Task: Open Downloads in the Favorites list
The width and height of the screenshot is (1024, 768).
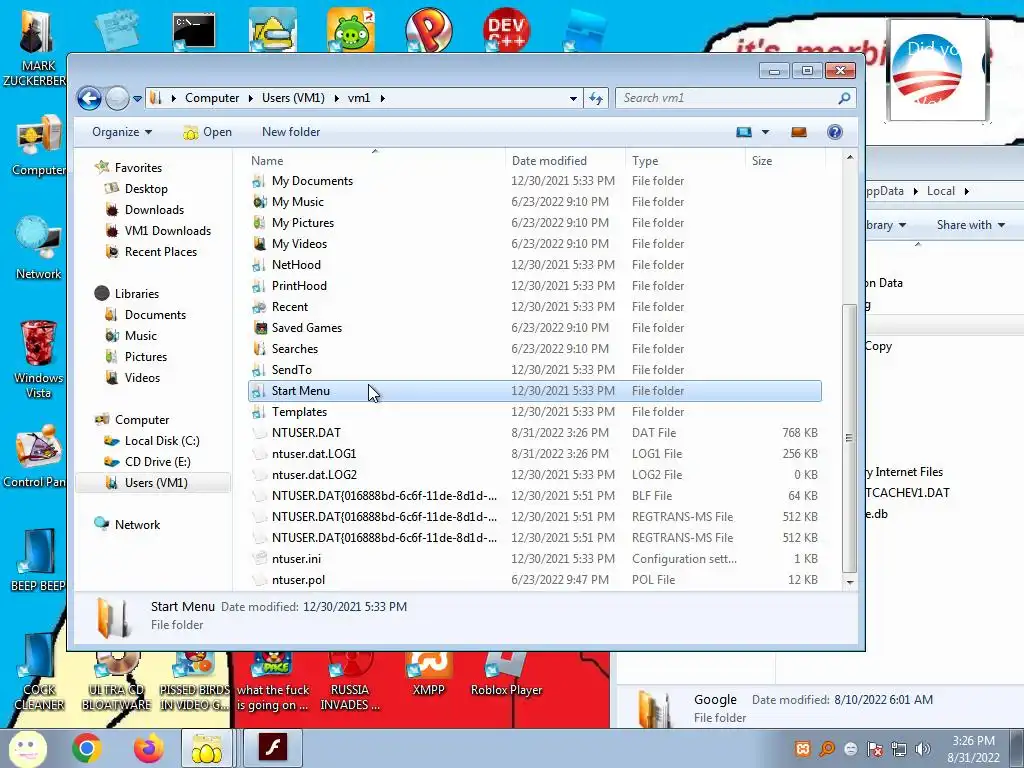Action: [154, 210]
